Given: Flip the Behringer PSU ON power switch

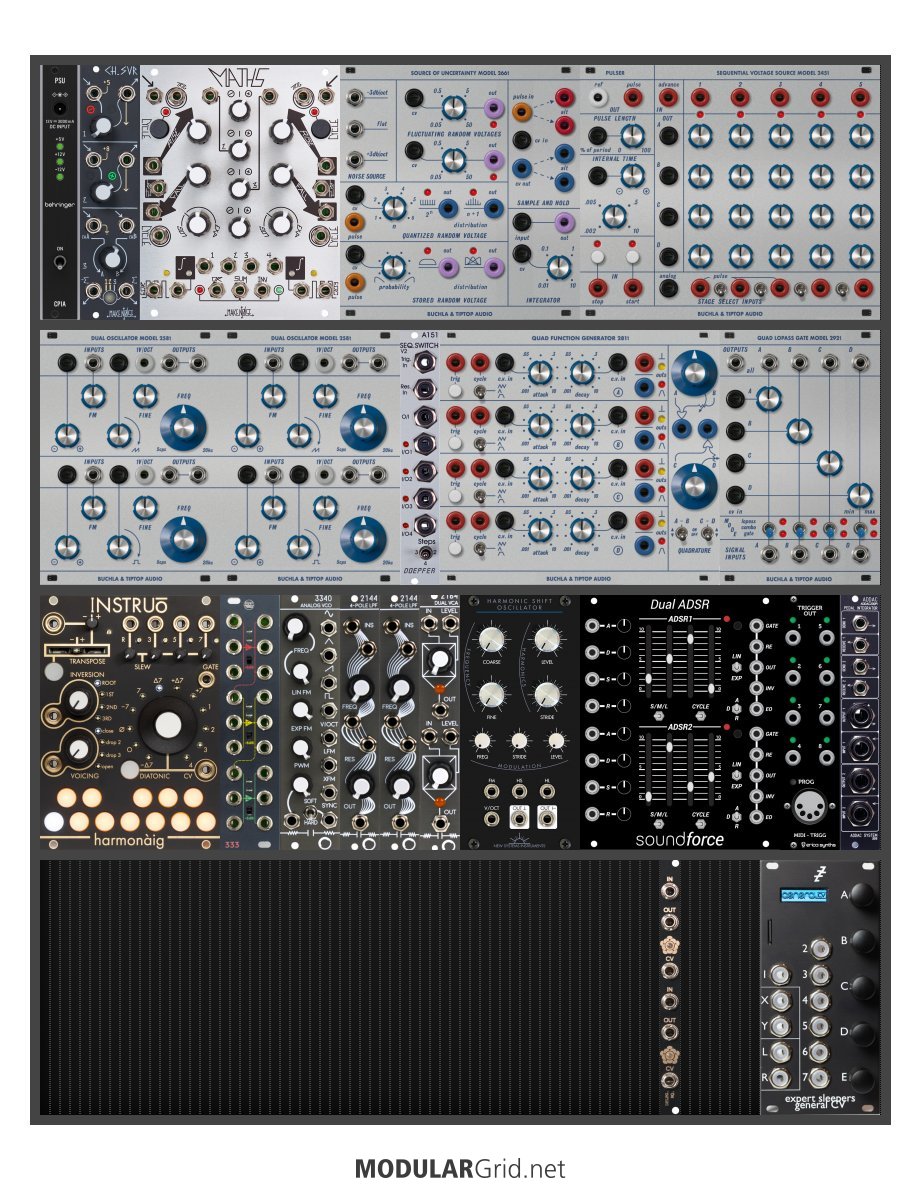Looking at the screenshot, I should pos(60,263).
